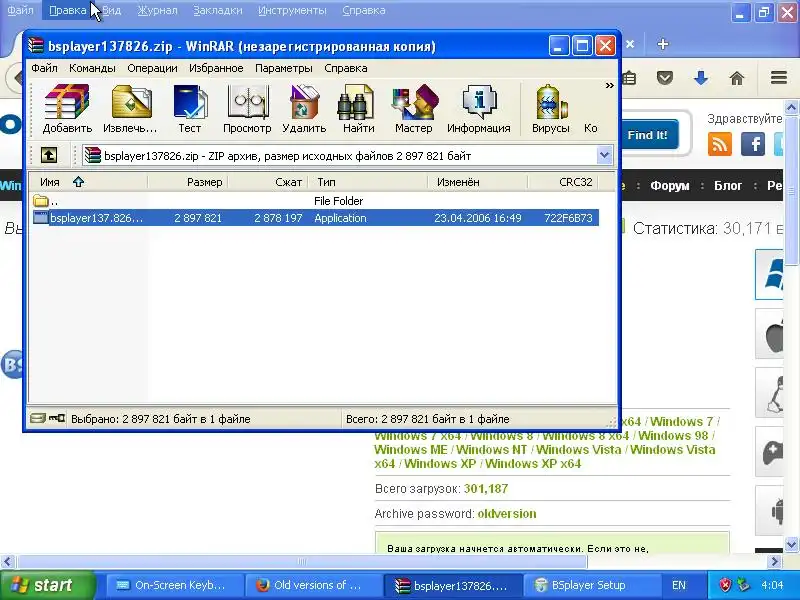Click the key password icon in status bar
The image size is (800, 600).
(x=57, y=419)
